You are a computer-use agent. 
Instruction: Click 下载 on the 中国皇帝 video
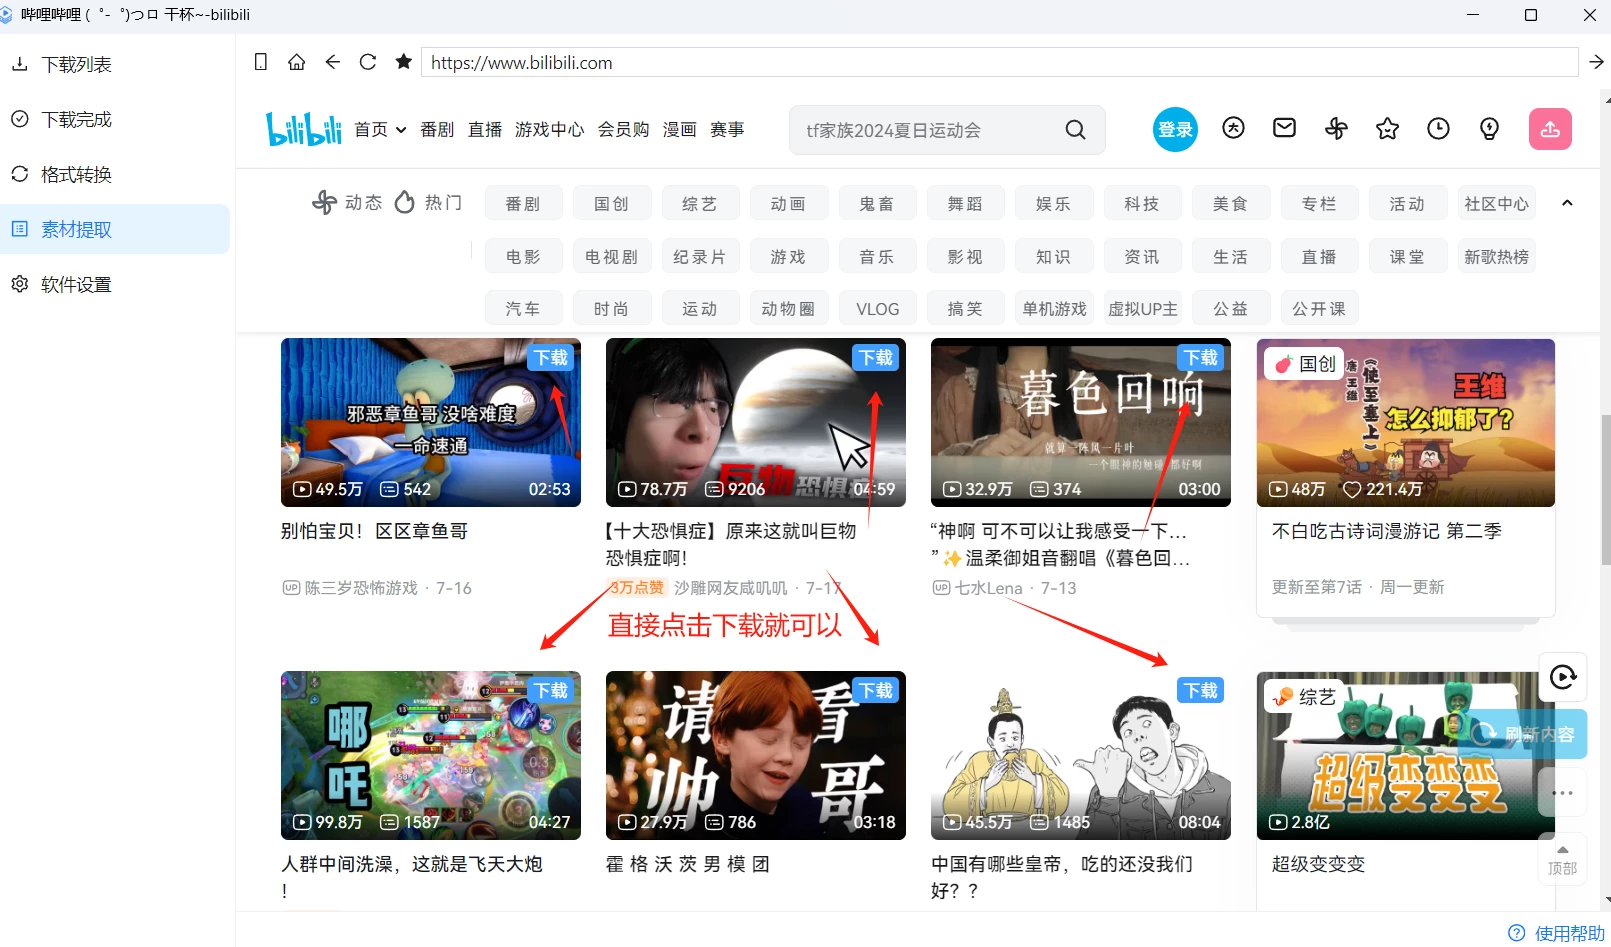pyautogui.click(x=1201, y=690)
